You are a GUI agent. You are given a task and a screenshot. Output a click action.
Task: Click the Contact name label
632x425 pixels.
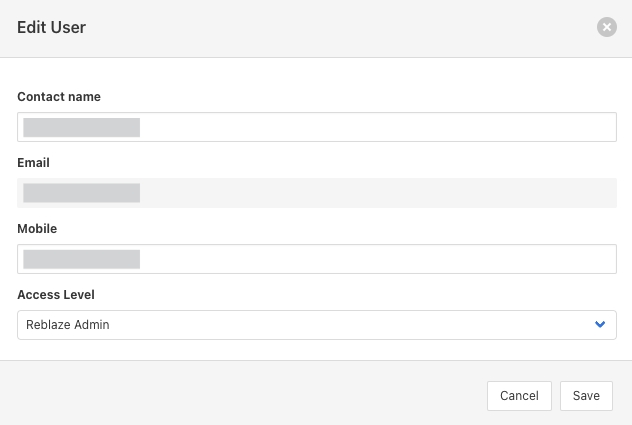pos(59,97)
